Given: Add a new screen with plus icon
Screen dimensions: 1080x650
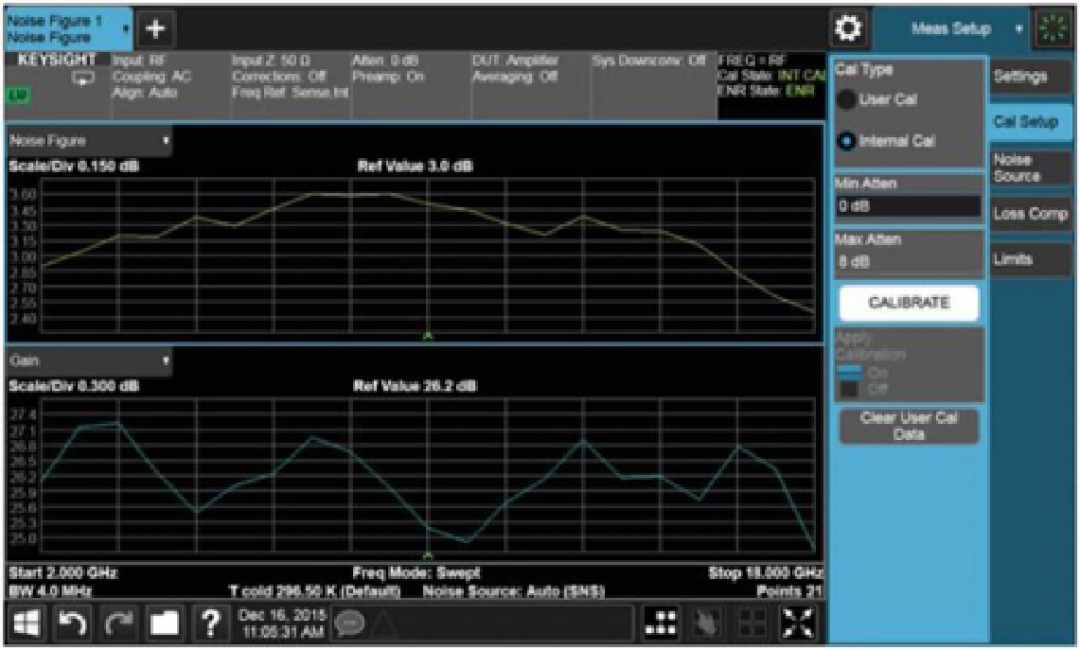Looking at the screenshot, I should pos(156,29).
